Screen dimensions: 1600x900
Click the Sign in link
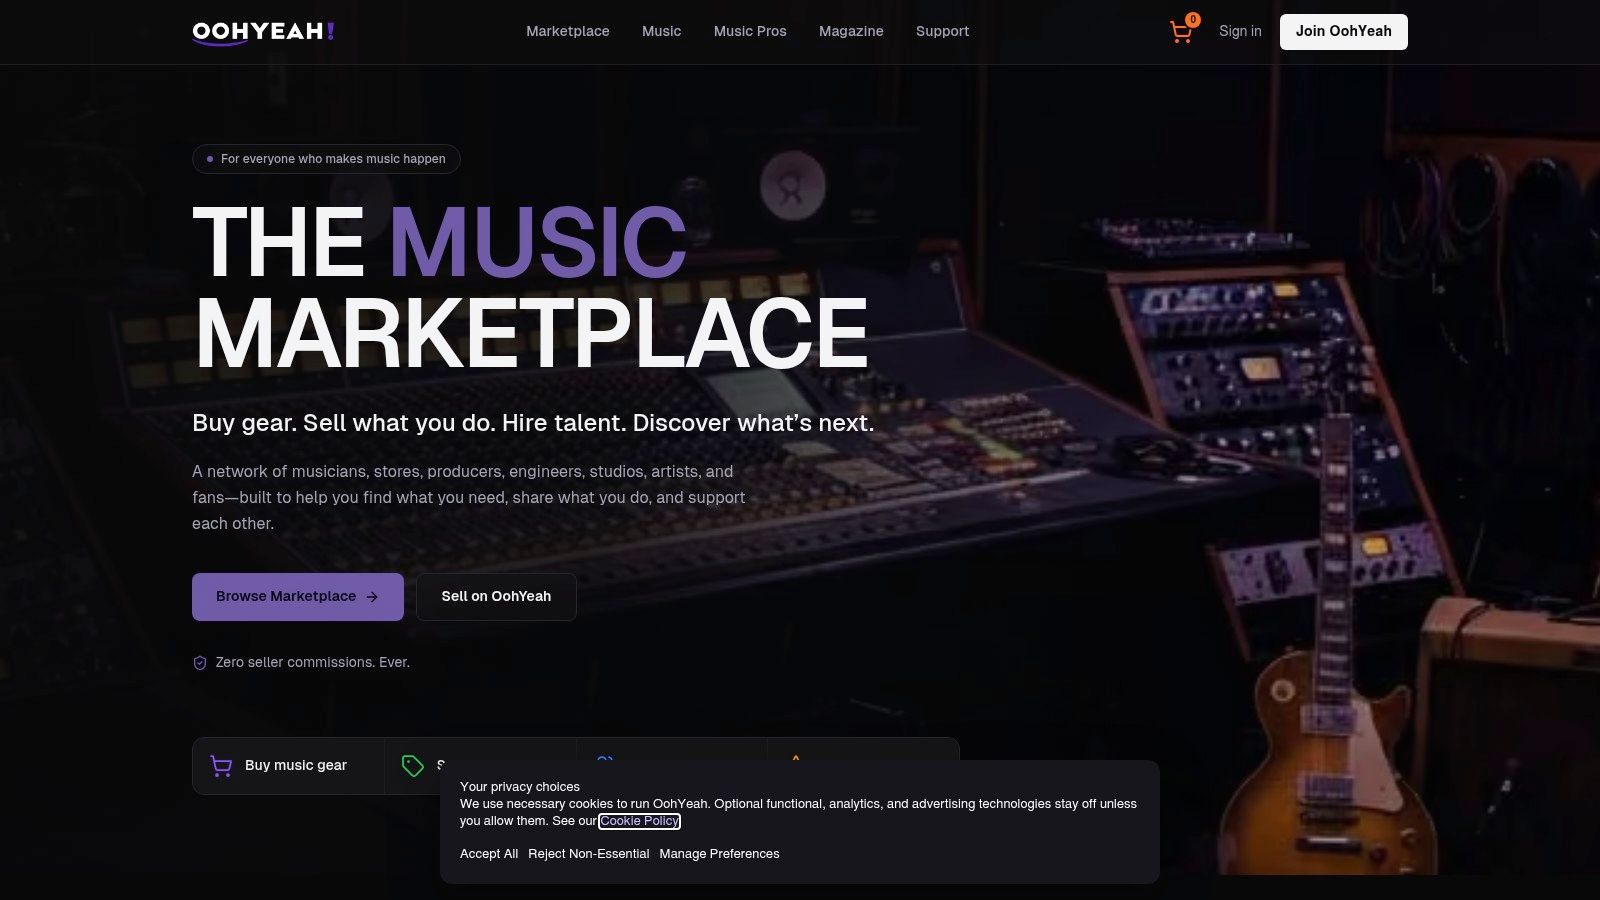1240,31
